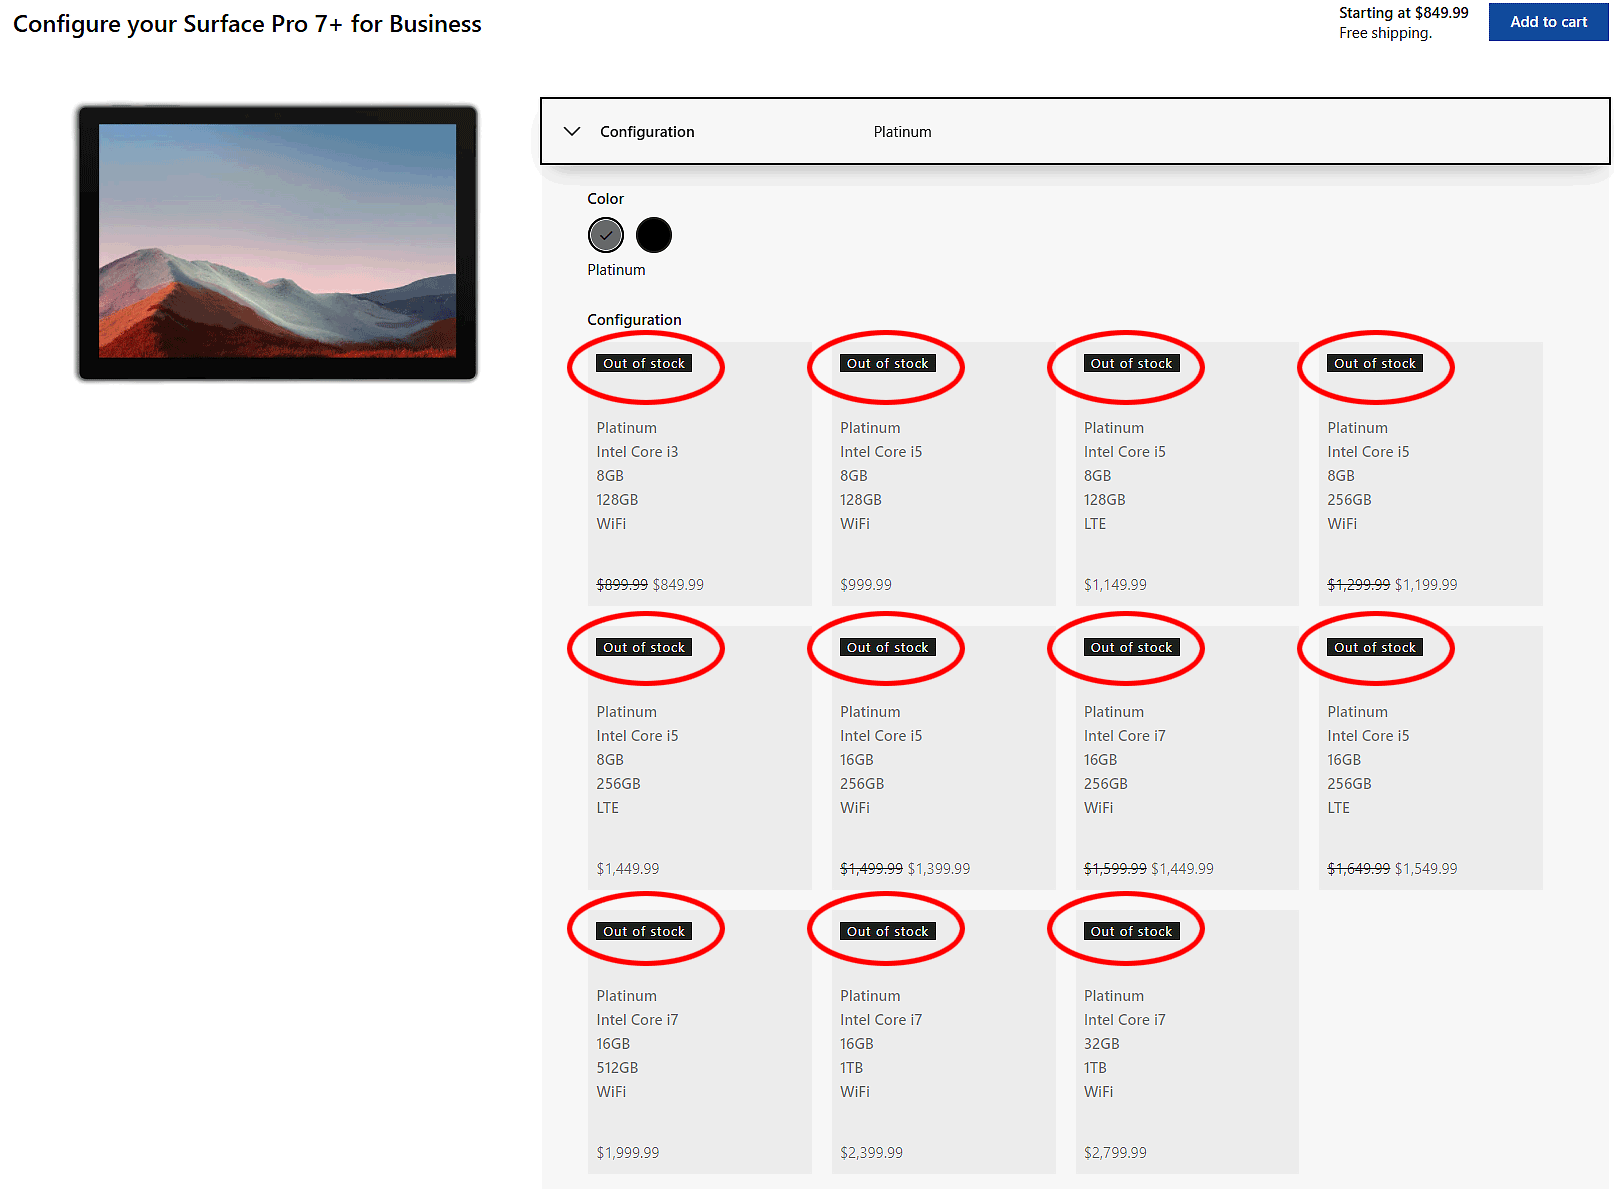1614x1189 pixels.
Task: Click the $849.99 sale price of i3 model
Action: click(x=678, y=585)
